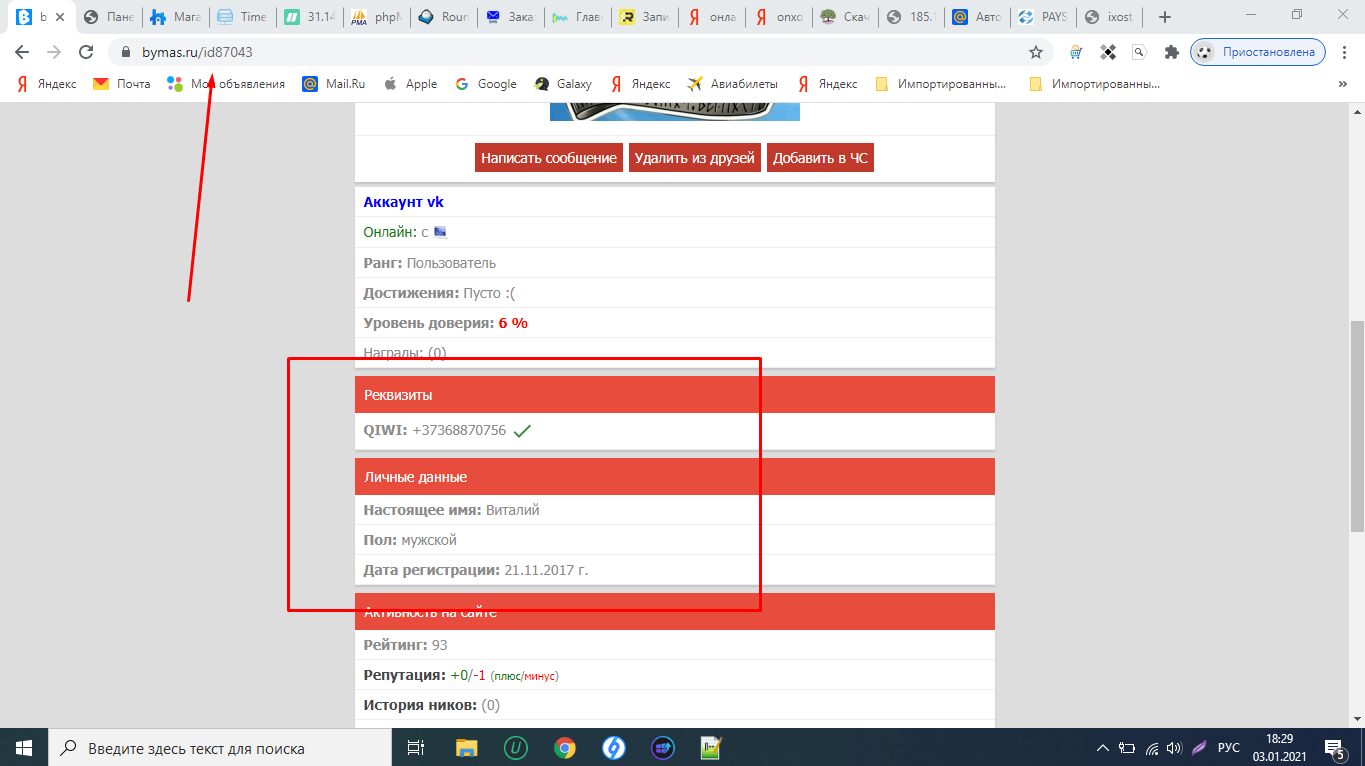
Task: Open Windows Task View icon
Action: 417,747
